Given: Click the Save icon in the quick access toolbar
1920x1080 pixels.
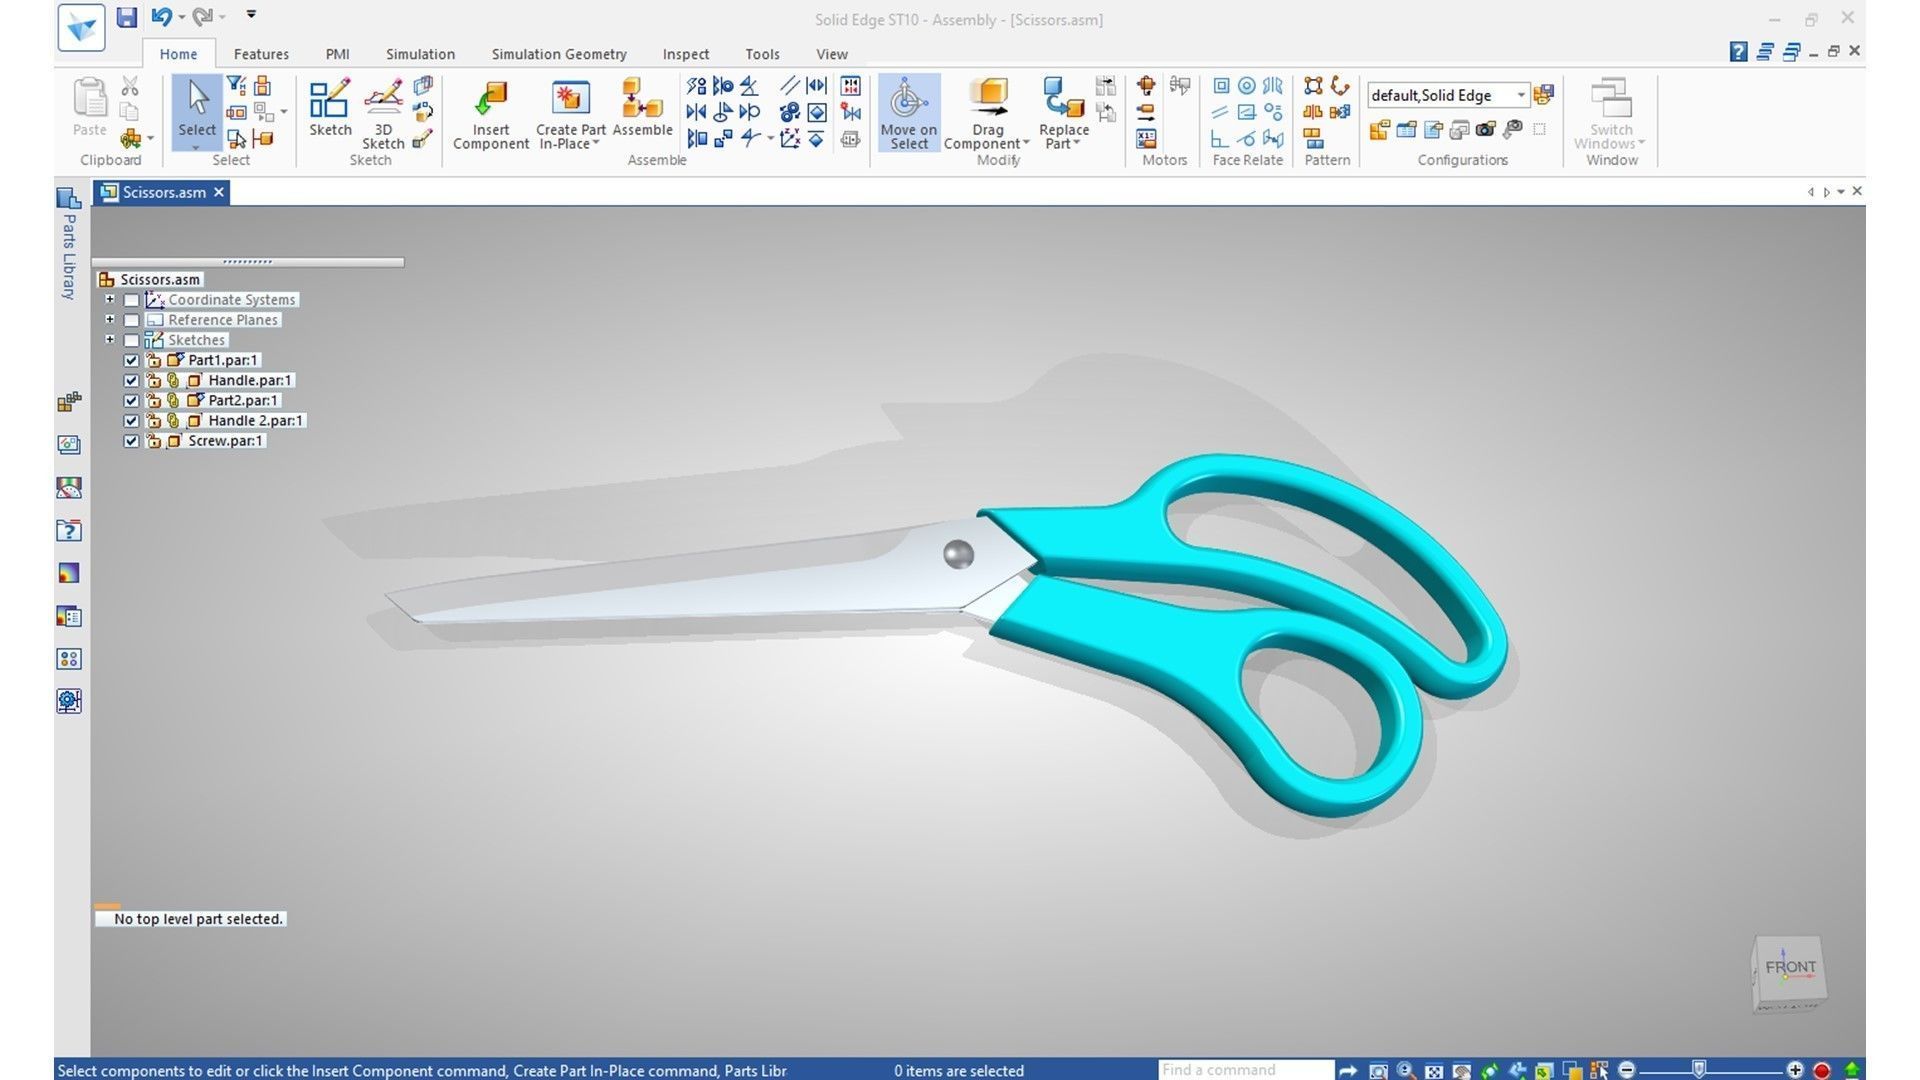Looking at the screenshot, I should (x=126, y=17).
